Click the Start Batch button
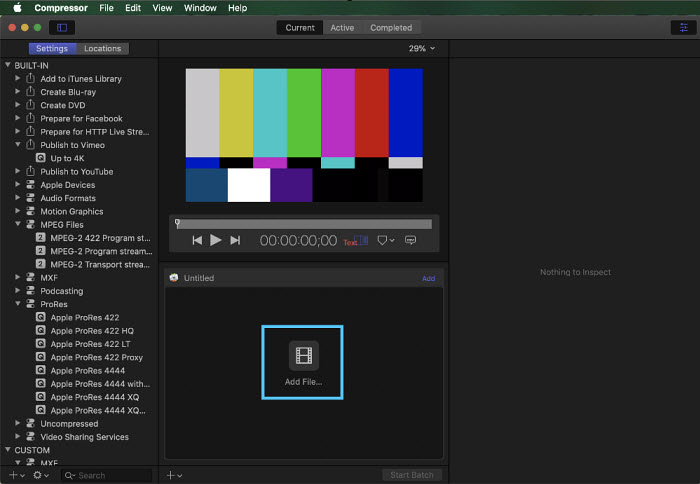This screenshot has width=700, height=484. tap(412, 475)
